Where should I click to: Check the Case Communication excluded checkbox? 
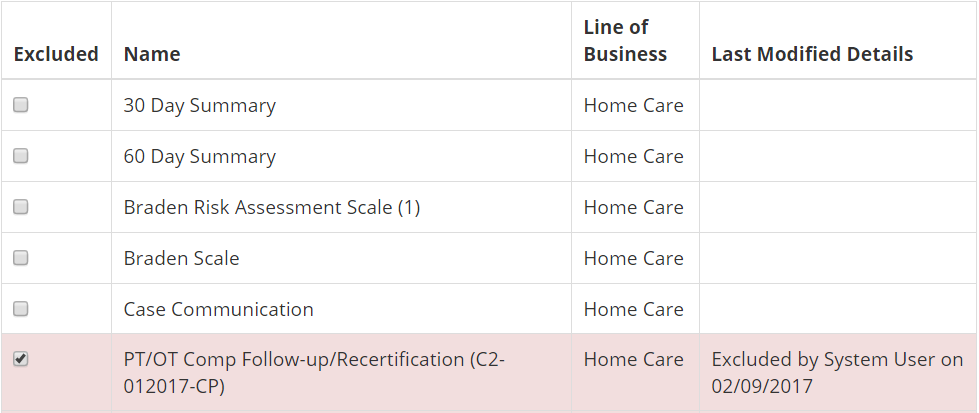click(x=21, y=309)
